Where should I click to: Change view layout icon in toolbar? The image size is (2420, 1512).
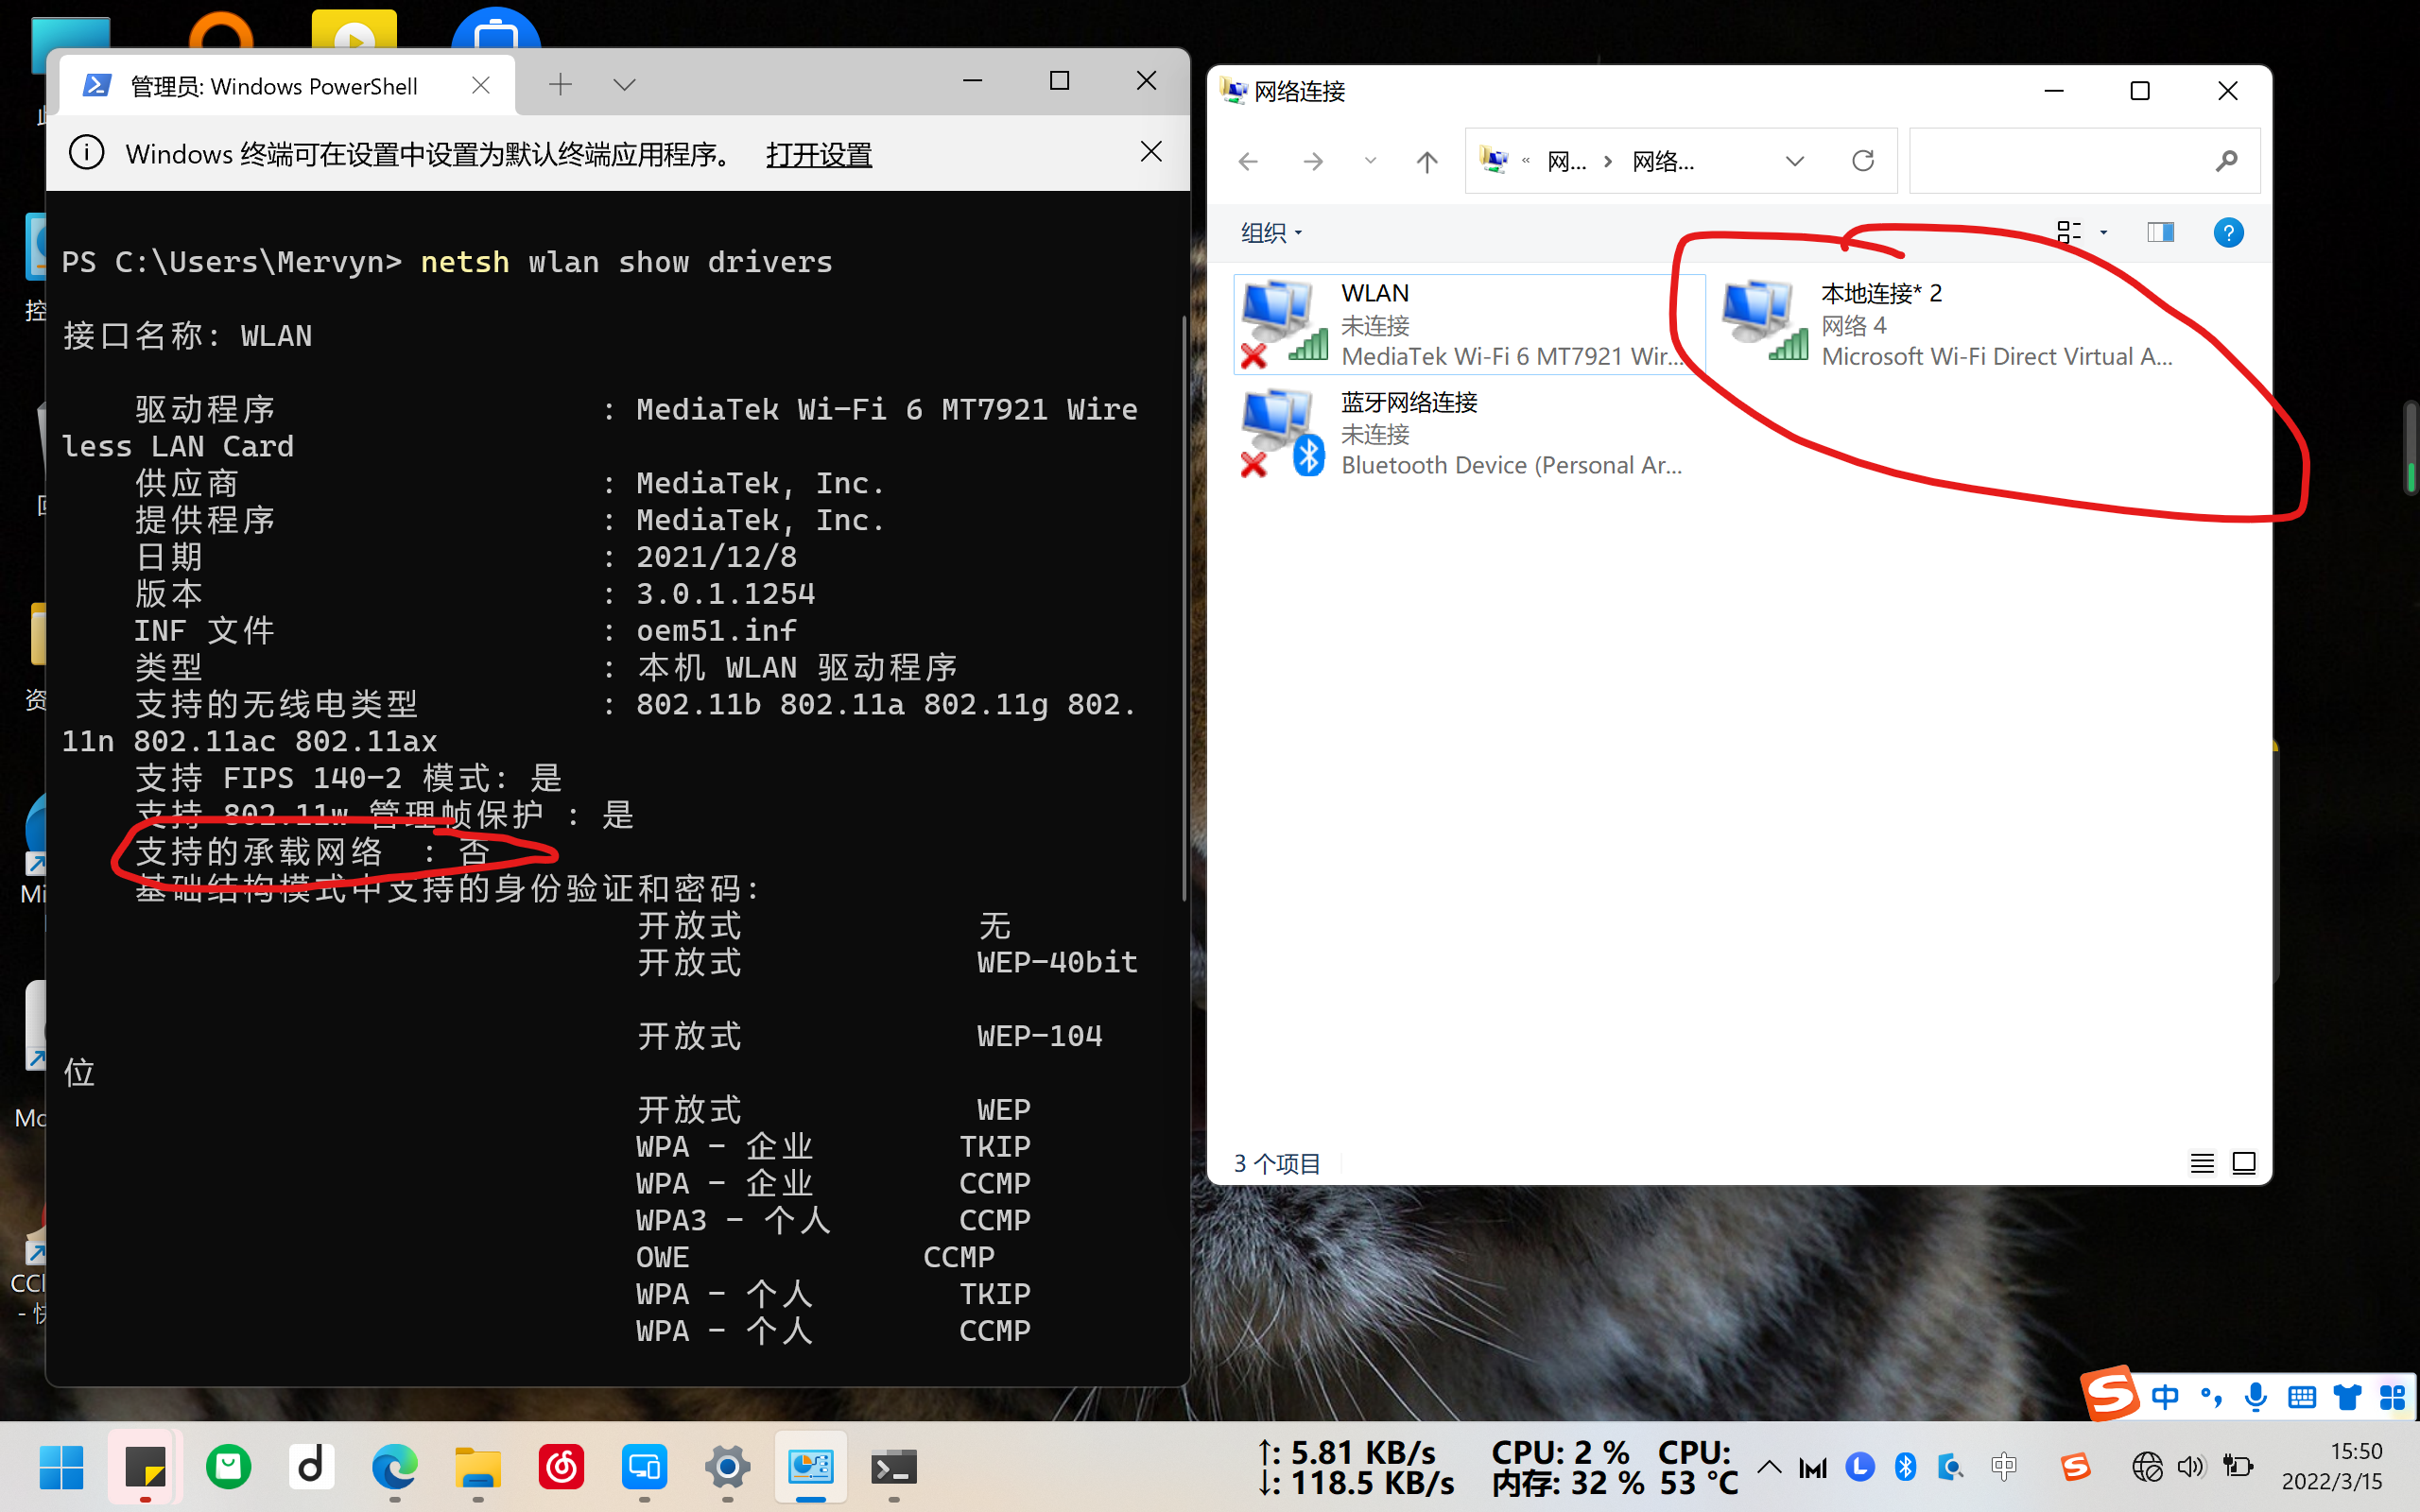pos(2069,233)
